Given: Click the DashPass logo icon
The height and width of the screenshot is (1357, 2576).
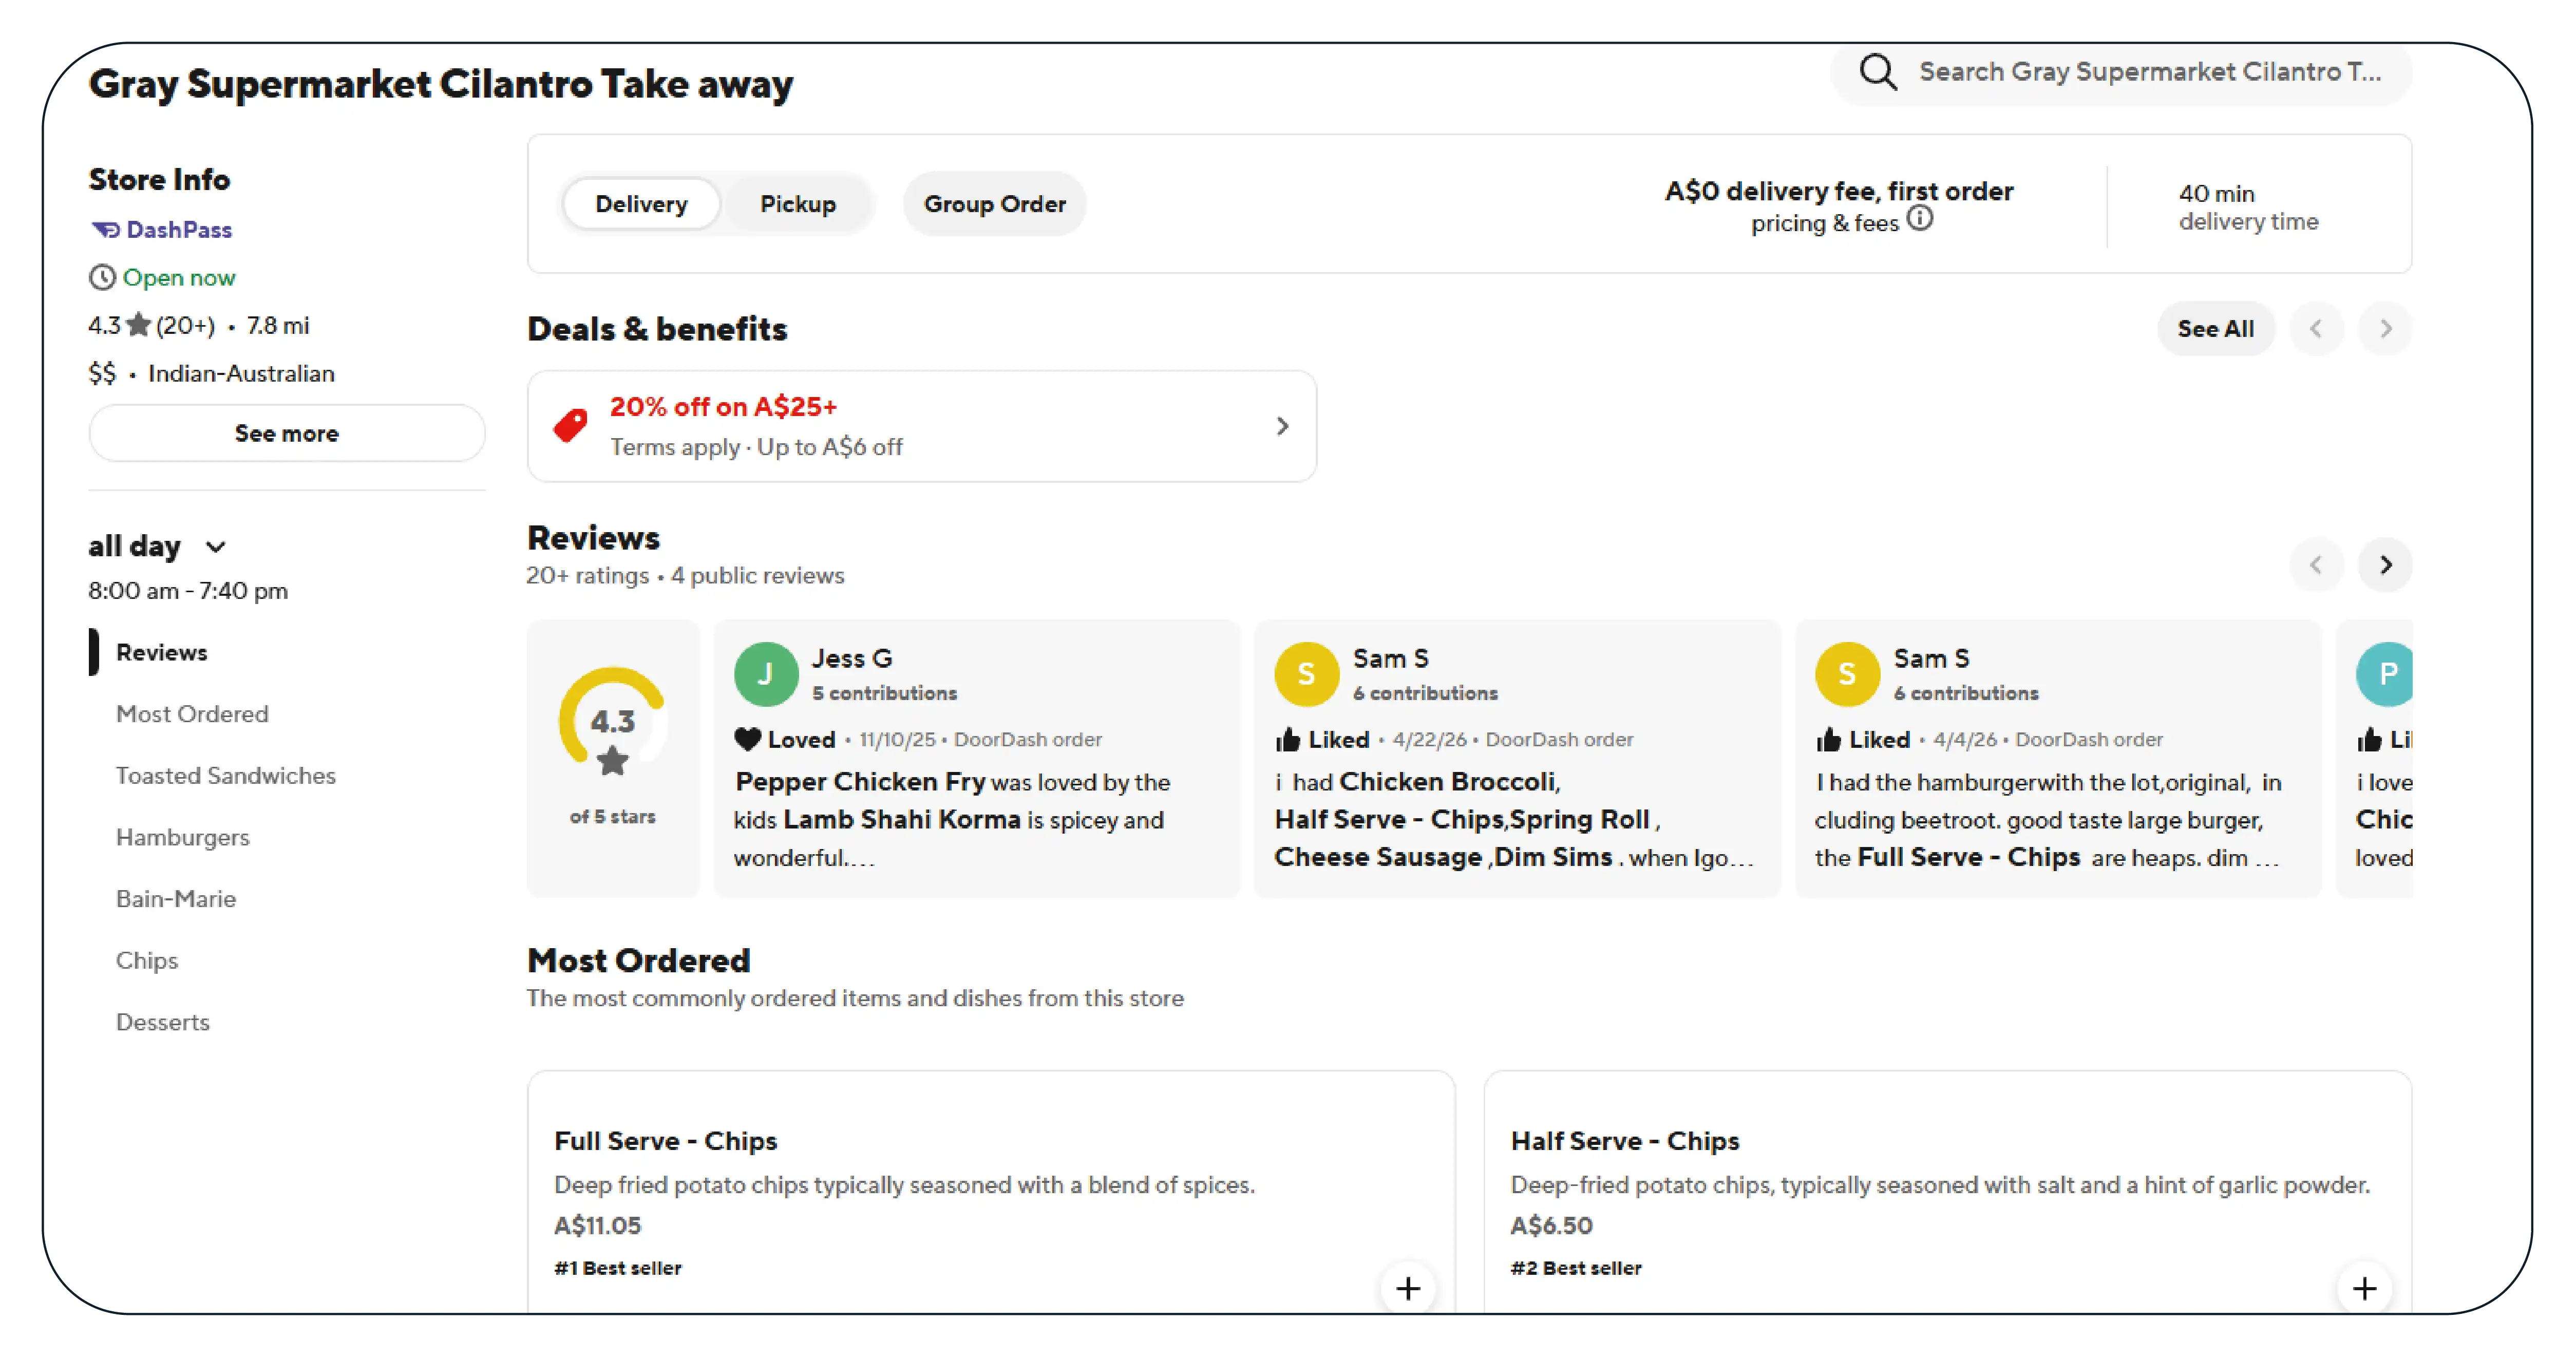Looking at the screenshot, I should tap(105, 230).
